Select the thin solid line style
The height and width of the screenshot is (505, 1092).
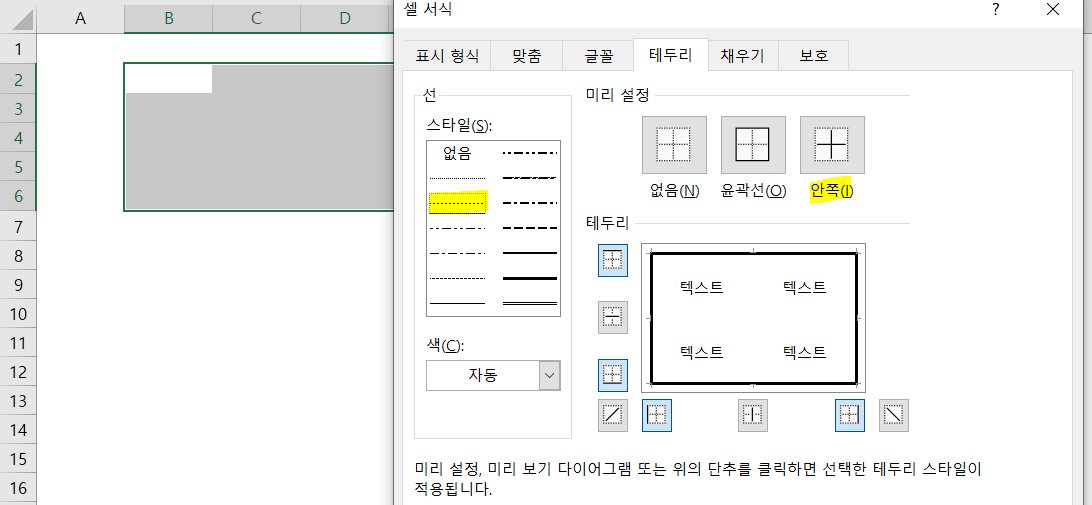pyautogui.click(x=457, y=303)
